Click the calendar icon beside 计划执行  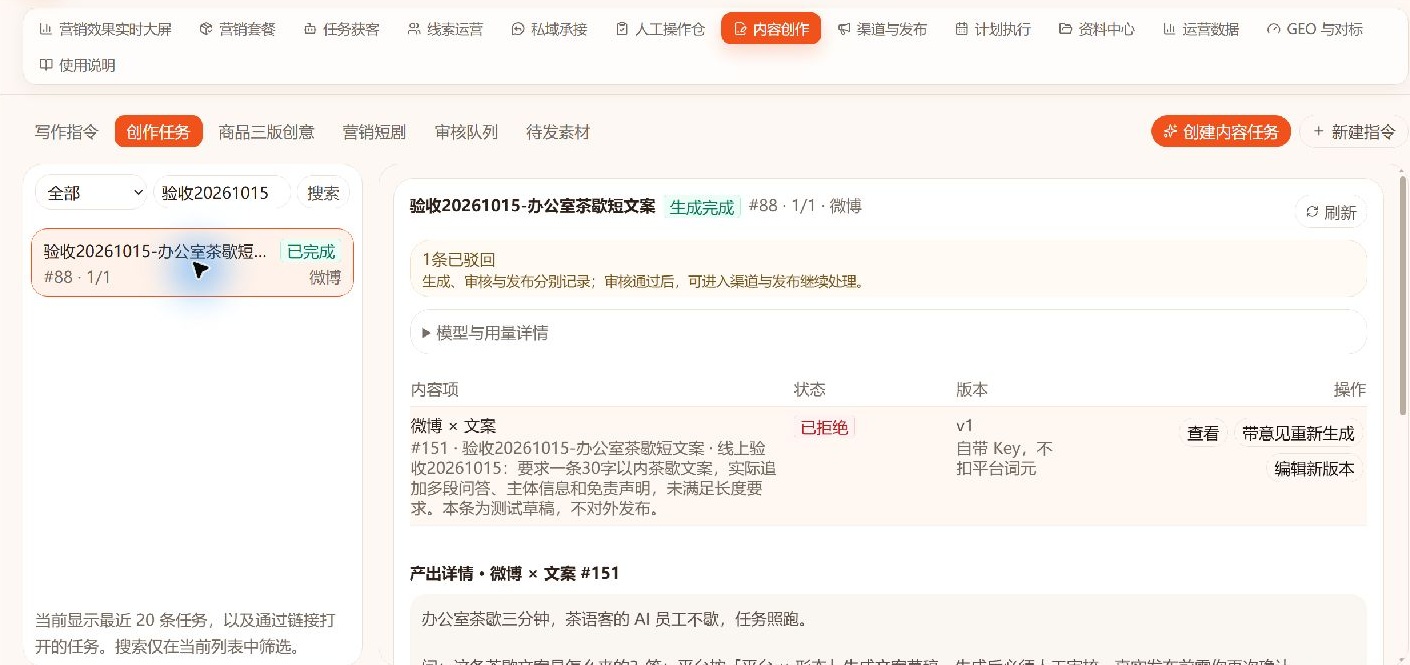pyautogui.click(x=962, y=29)
